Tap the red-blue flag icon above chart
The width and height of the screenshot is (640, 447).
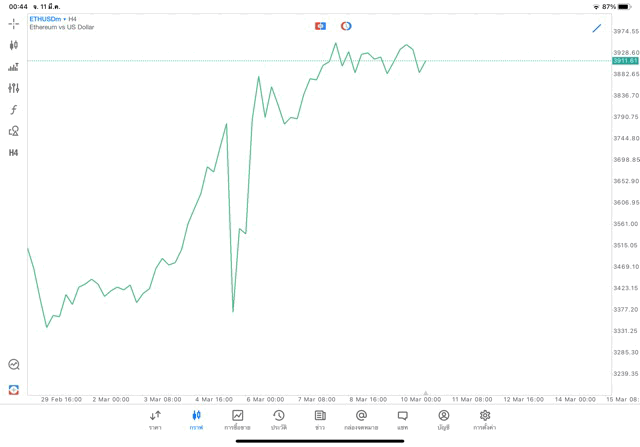click(x=320, y=26)
